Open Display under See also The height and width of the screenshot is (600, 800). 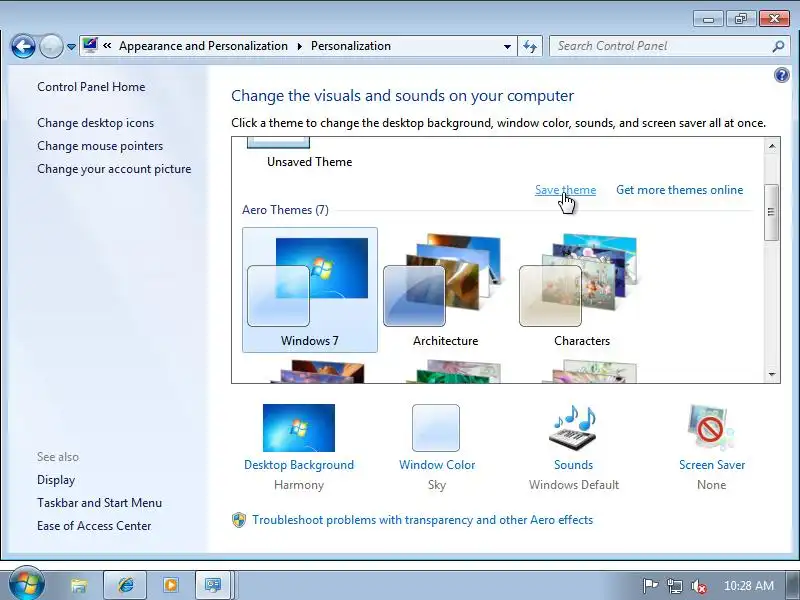(56, 480)
